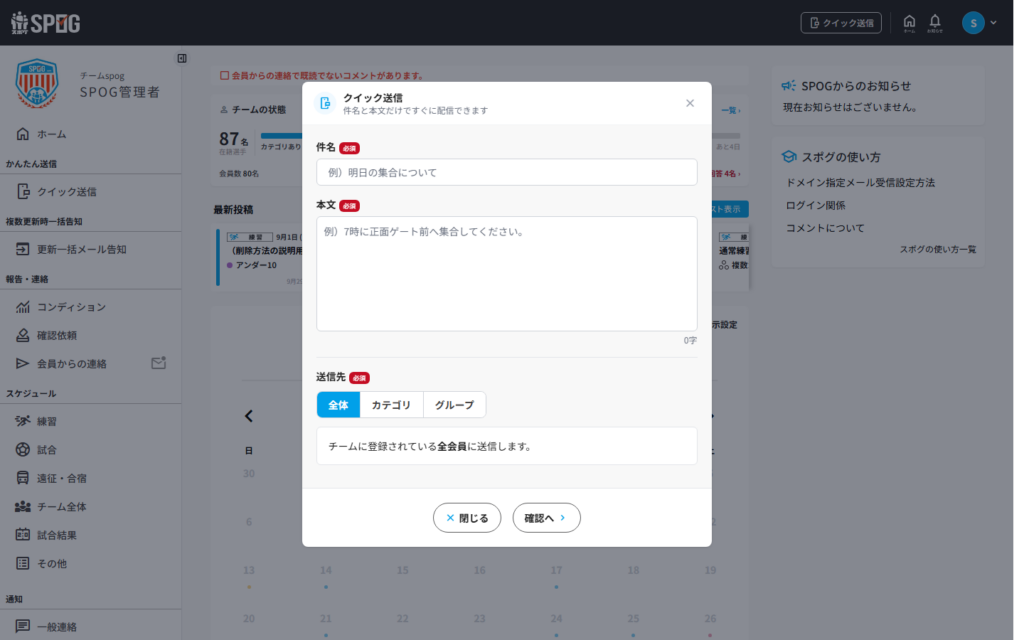This screenshot has height=640, width=1024.
Task: Expand the account dropdown chevron
Action: 993,23
